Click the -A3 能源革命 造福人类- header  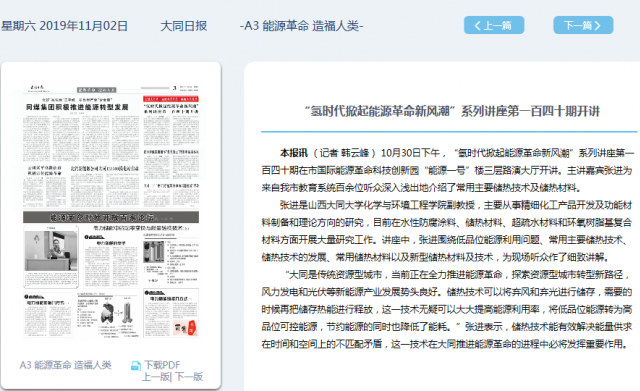(301, 26)
